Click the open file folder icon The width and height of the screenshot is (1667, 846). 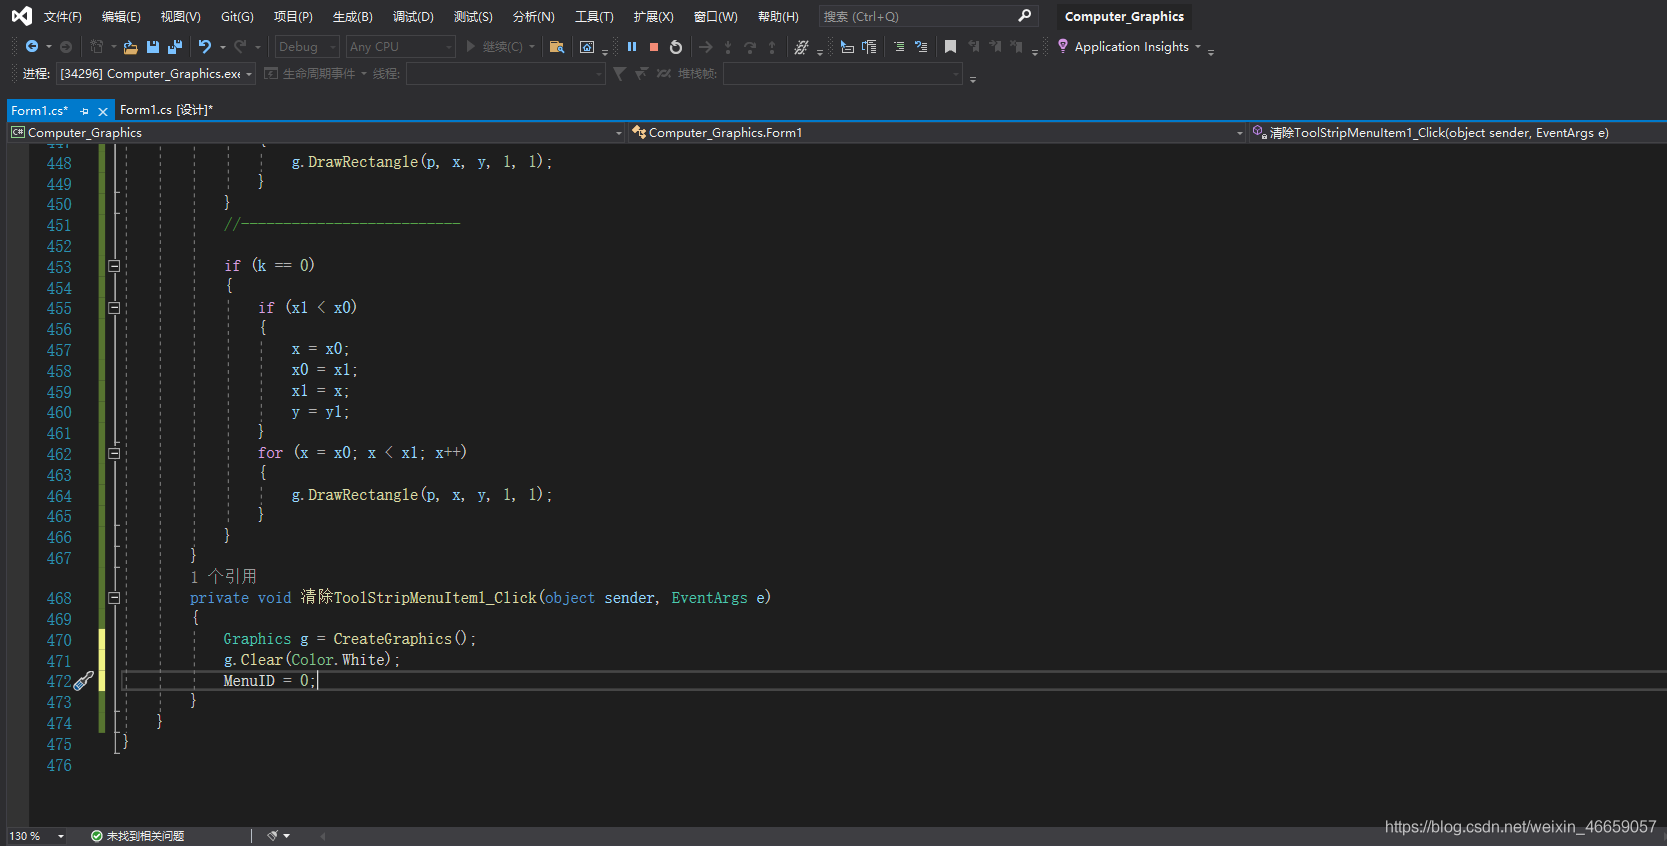130,47
